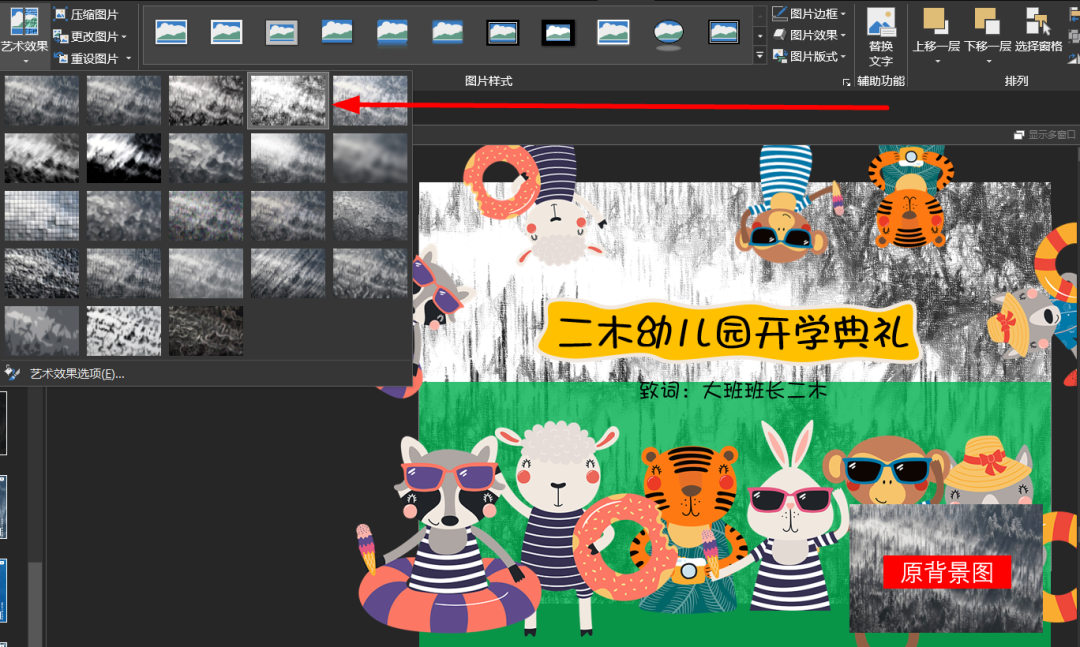The image size is (1080, 647).
Task: Select the third effect in the fourth effects row
Action: [206, 273]
